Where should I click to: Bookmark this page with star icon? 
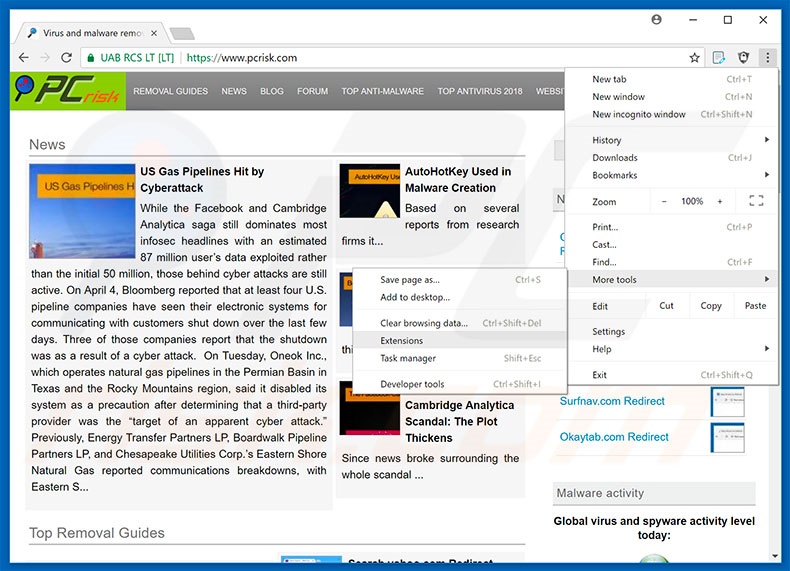click(x=694, y=58)
